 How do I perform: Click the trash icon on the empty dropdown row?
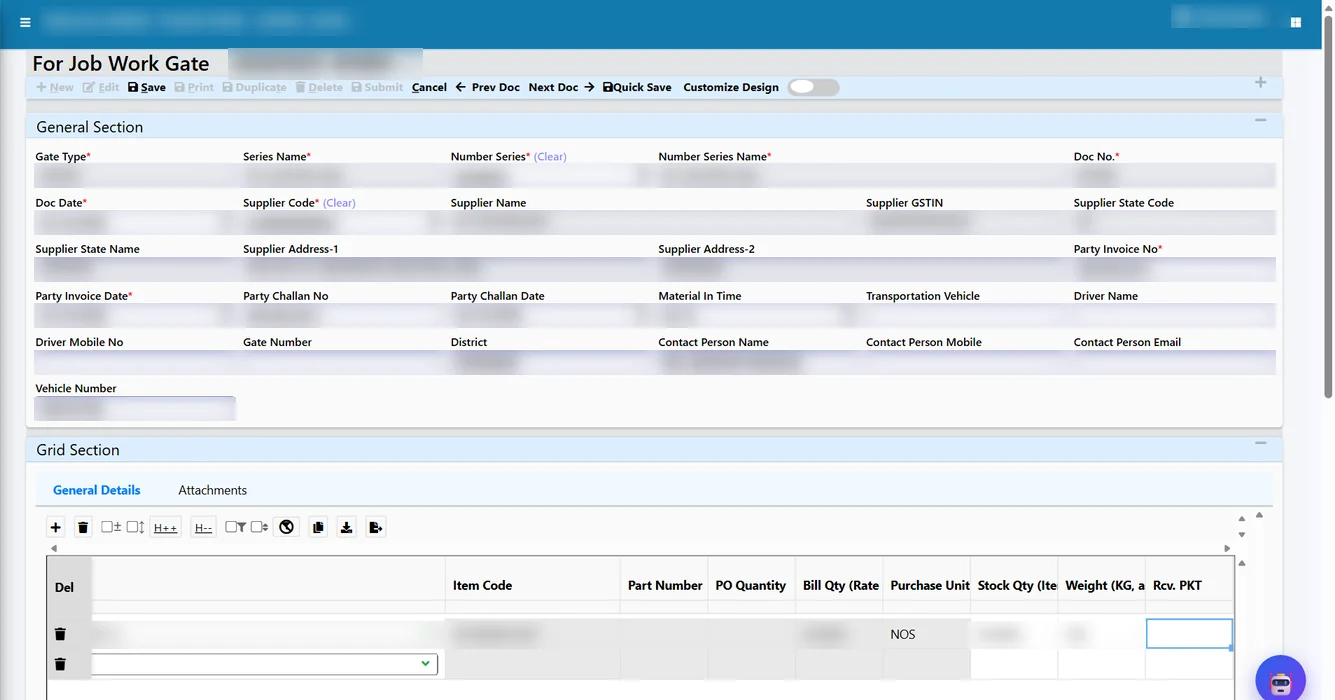pyautogui.click(x=60, y=664)
